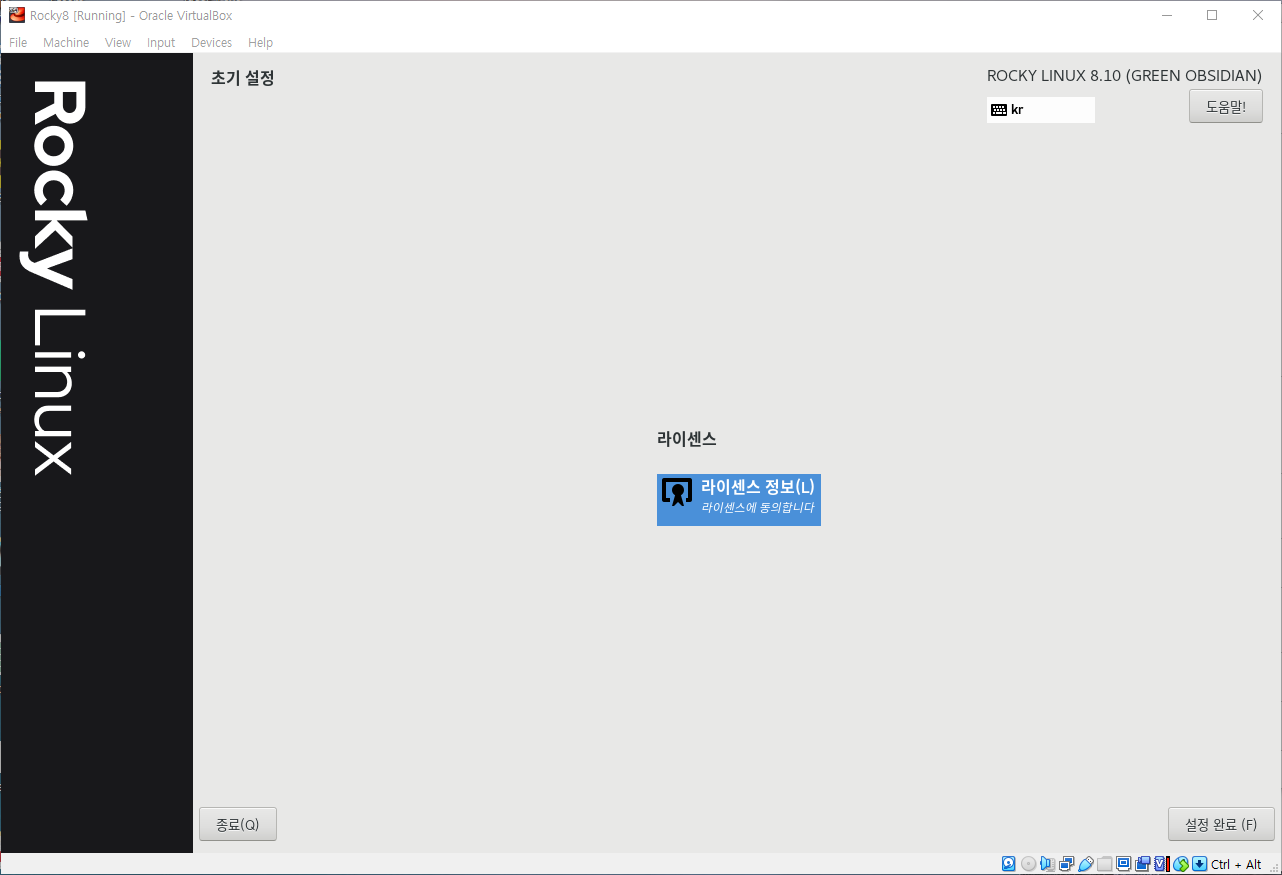The height and width of the screenshot is (875, 1282).
Task: Click the audio status icon
Action: [x=1047, y=864]
